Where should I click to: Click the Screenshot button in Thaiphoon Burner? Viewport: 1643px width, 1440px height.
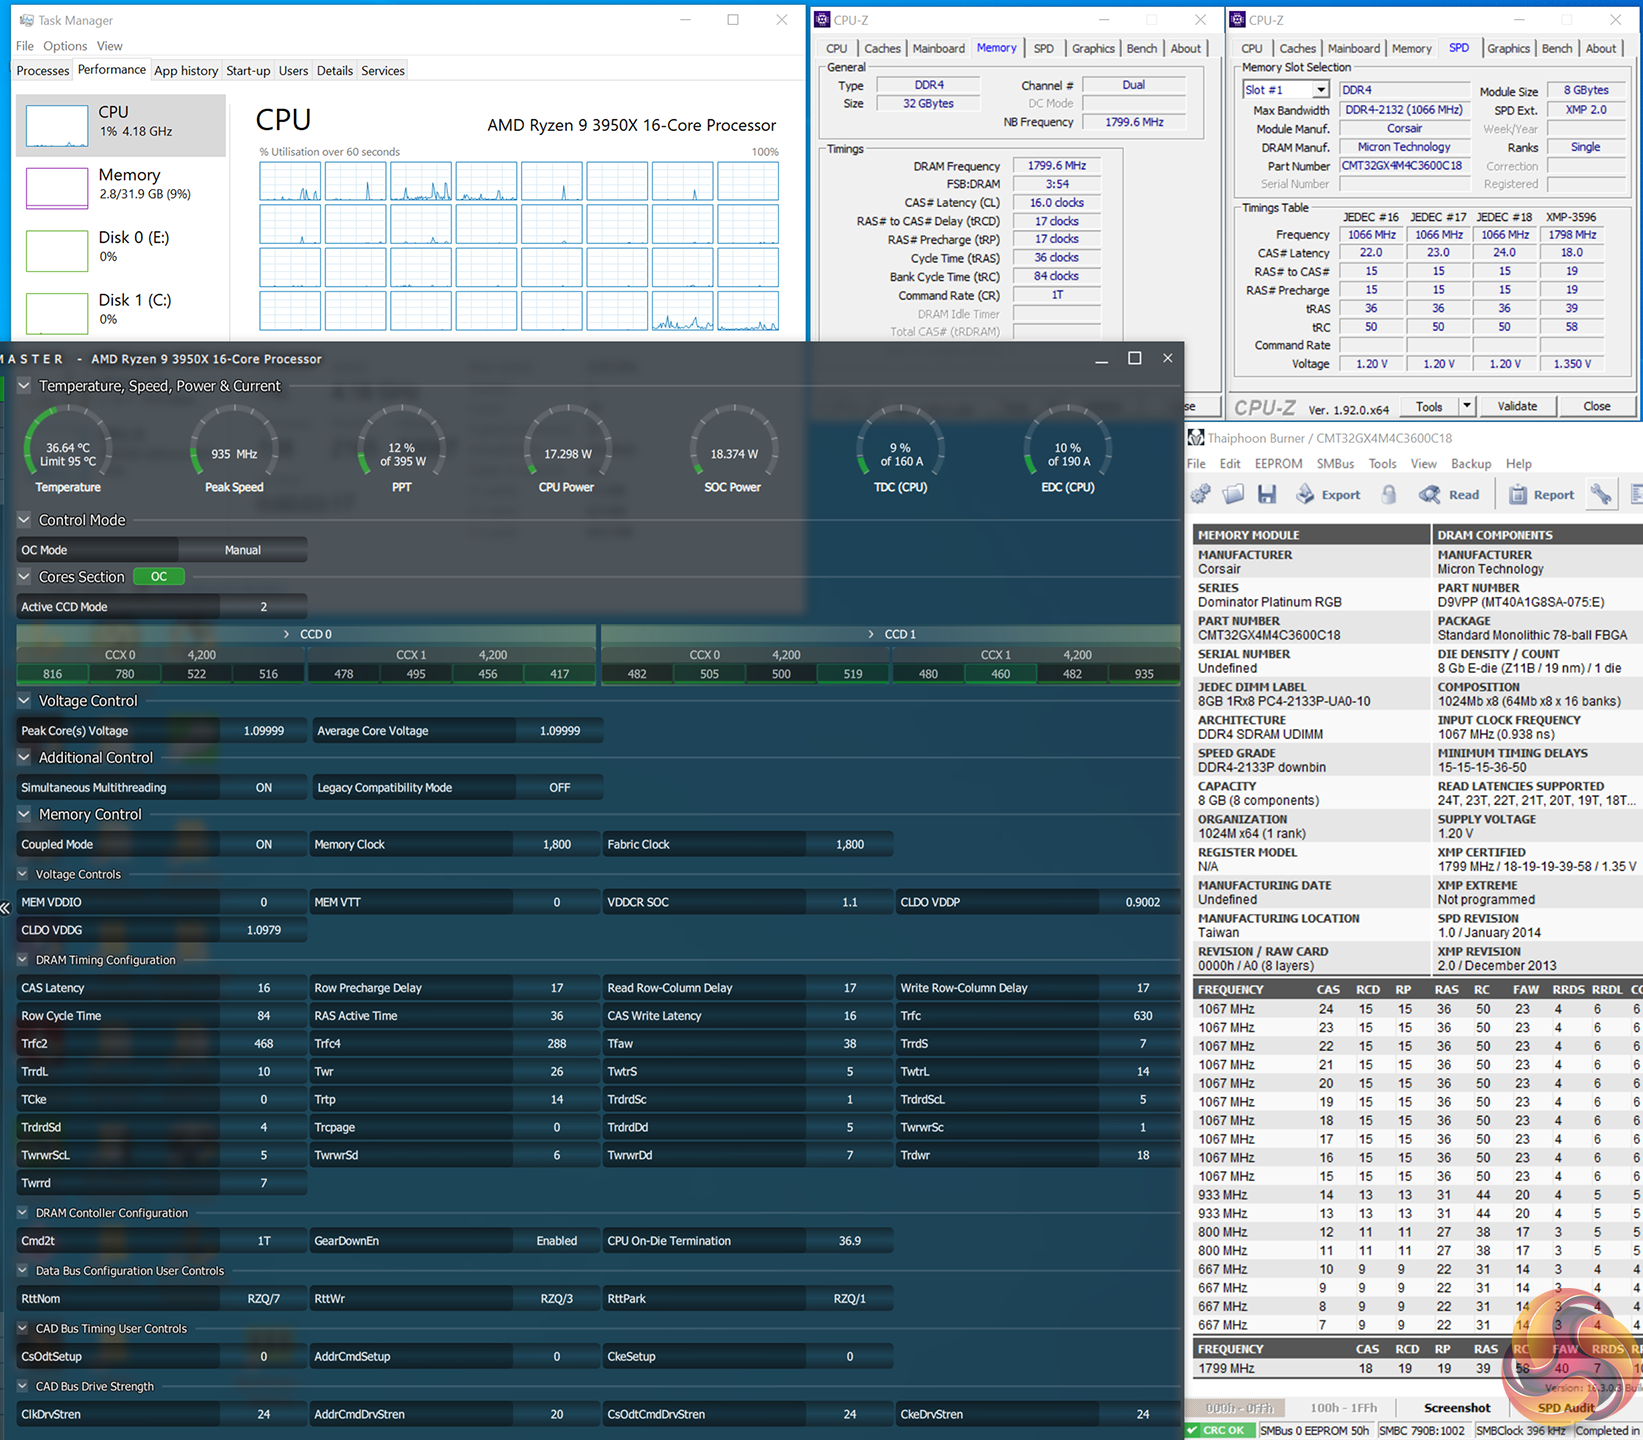coord(1456,1408)
